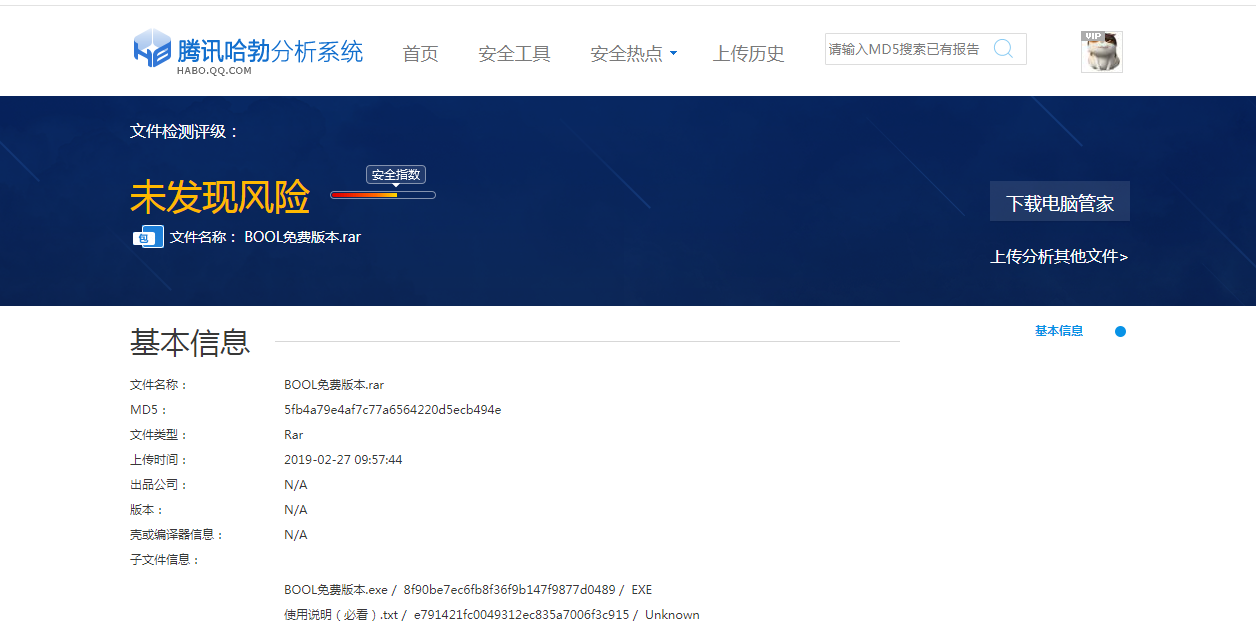Click the 上传时间： field label
1256x643 pixels.
(159, 460)
